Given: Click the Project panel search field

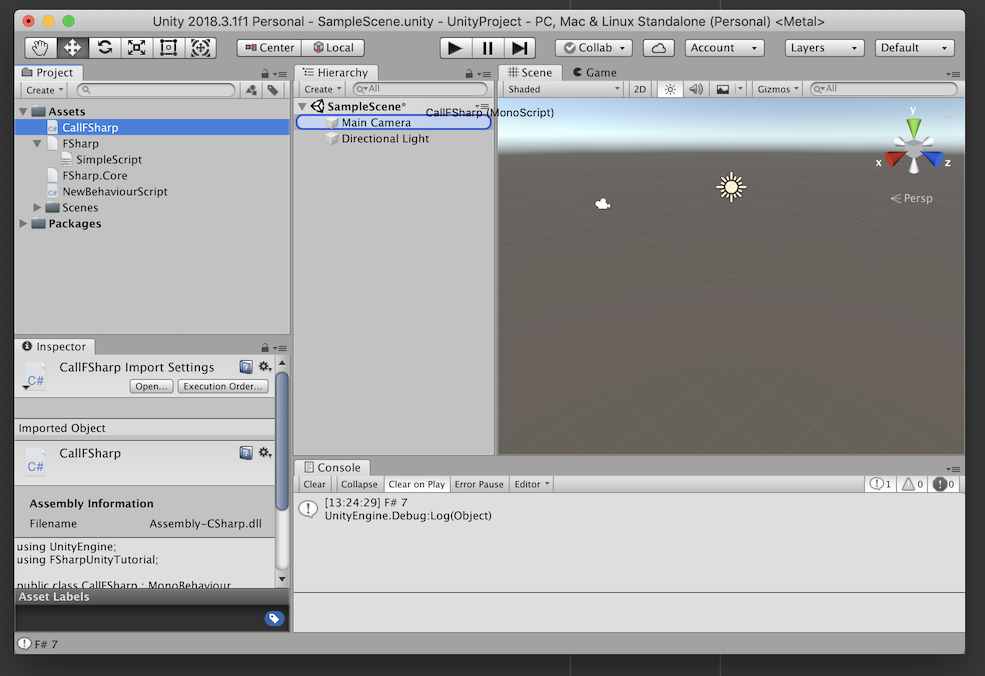Looking at the screenshot, I should [156, 90].
